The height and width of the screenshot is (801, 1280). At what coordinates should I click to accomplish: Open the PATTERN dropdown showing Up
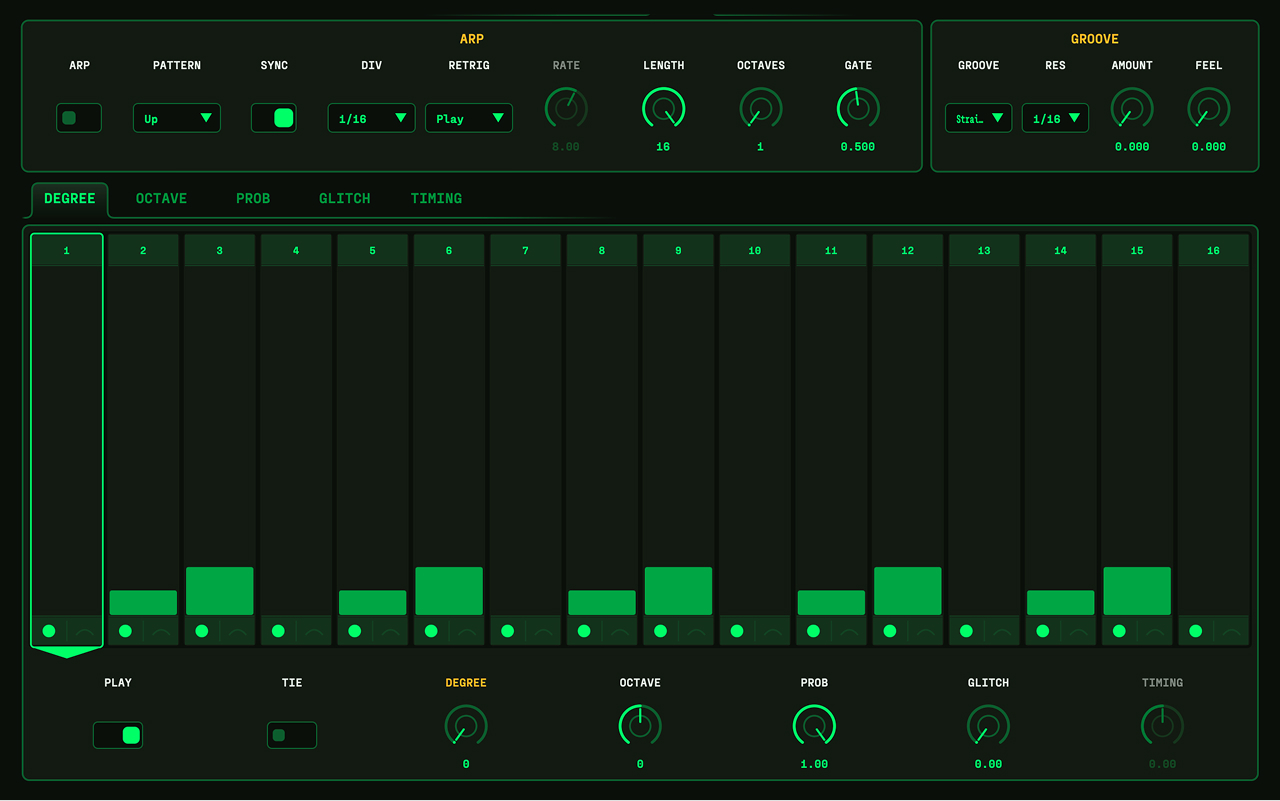click(177, 118)
